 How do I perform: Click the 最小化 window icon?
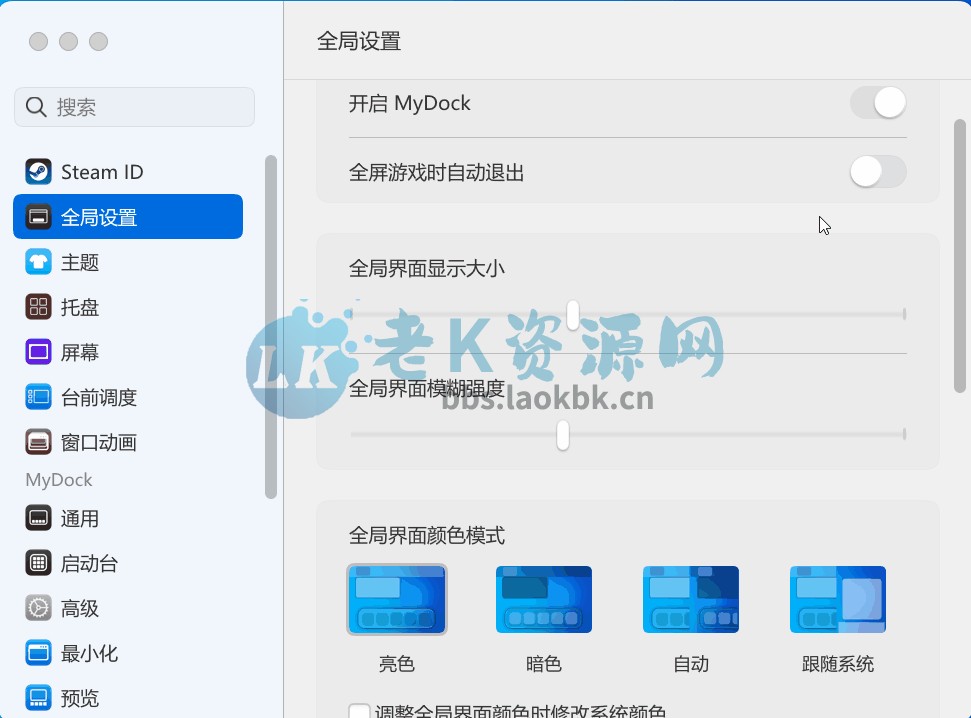pos(38,653)
